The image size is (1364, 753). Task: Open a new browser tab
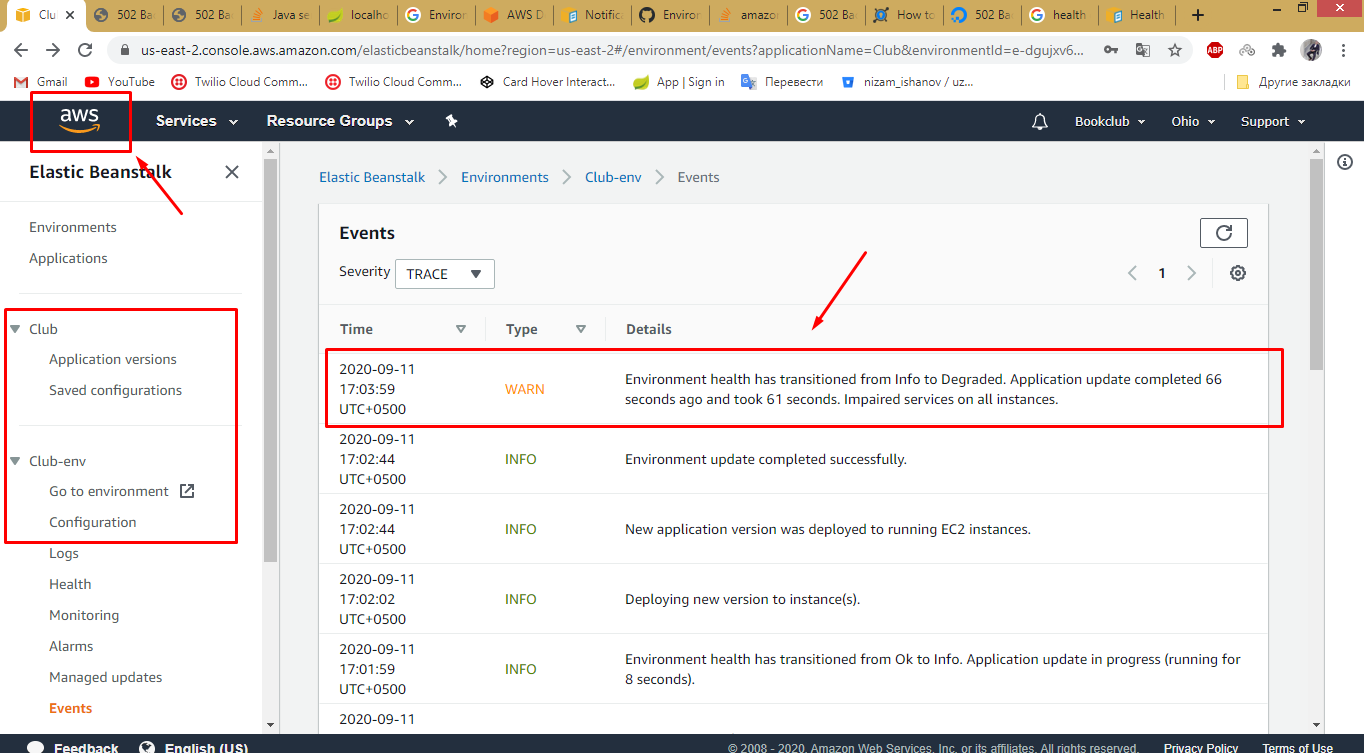point(1198,15)
